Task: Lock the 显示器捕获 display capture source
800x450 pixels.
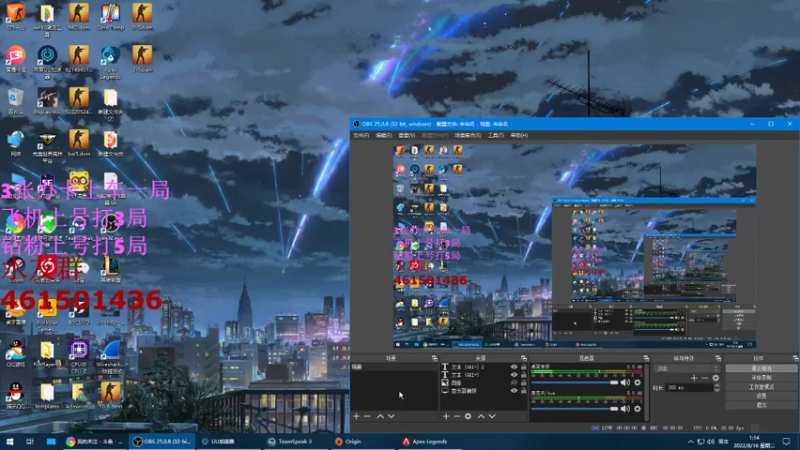Action: tap(523, 391)
